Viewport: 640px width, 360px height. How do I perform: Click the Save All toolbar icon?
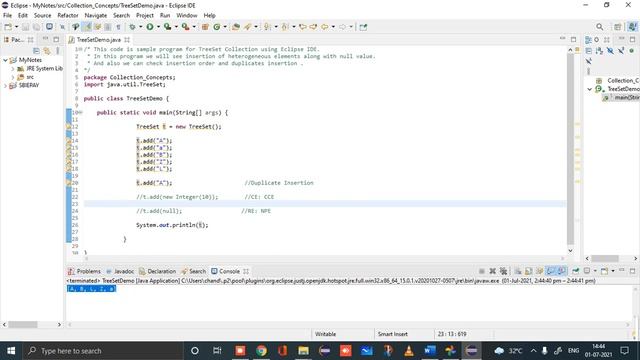(x=36, y=27)
